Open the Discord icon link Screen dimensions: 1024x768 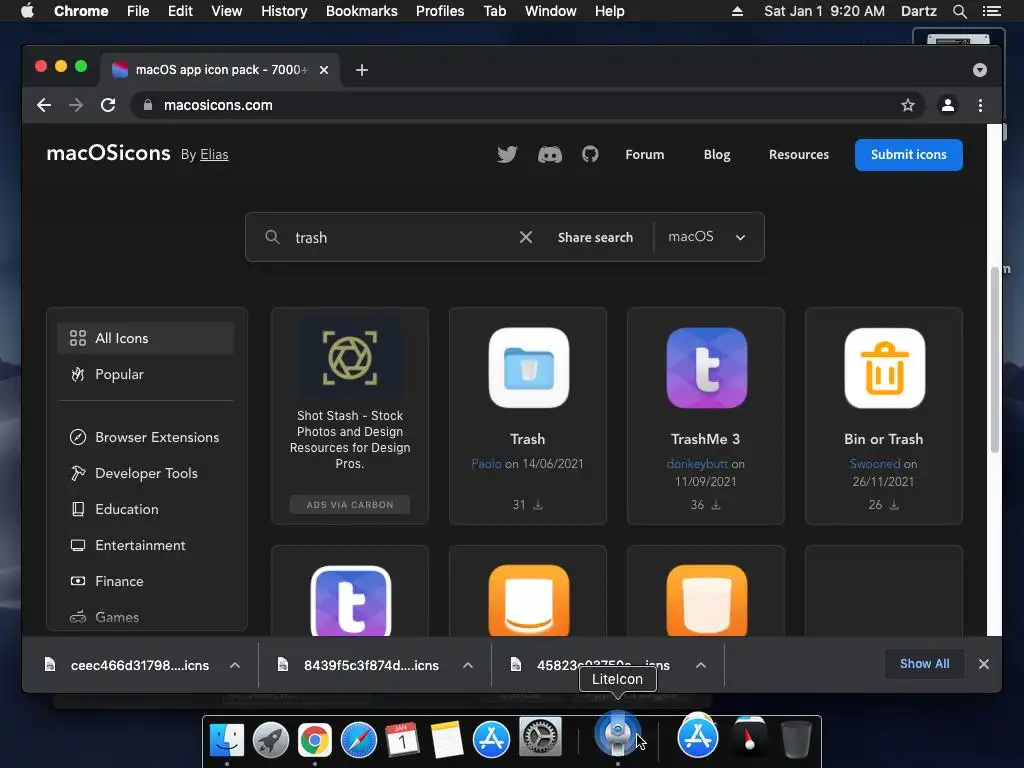549,155
